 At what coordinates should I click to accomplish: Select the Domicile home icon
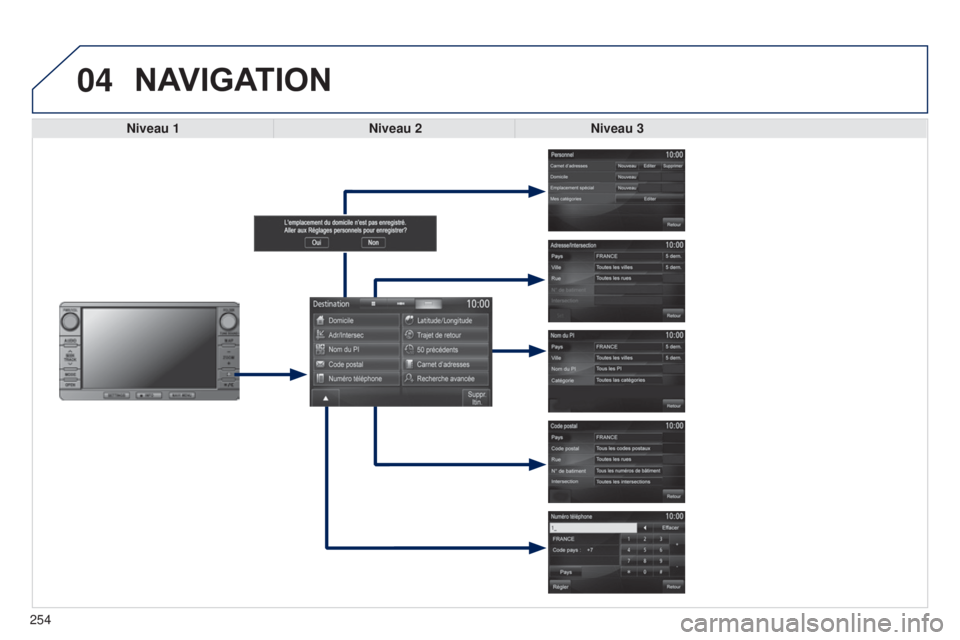[x=320, y=320]
